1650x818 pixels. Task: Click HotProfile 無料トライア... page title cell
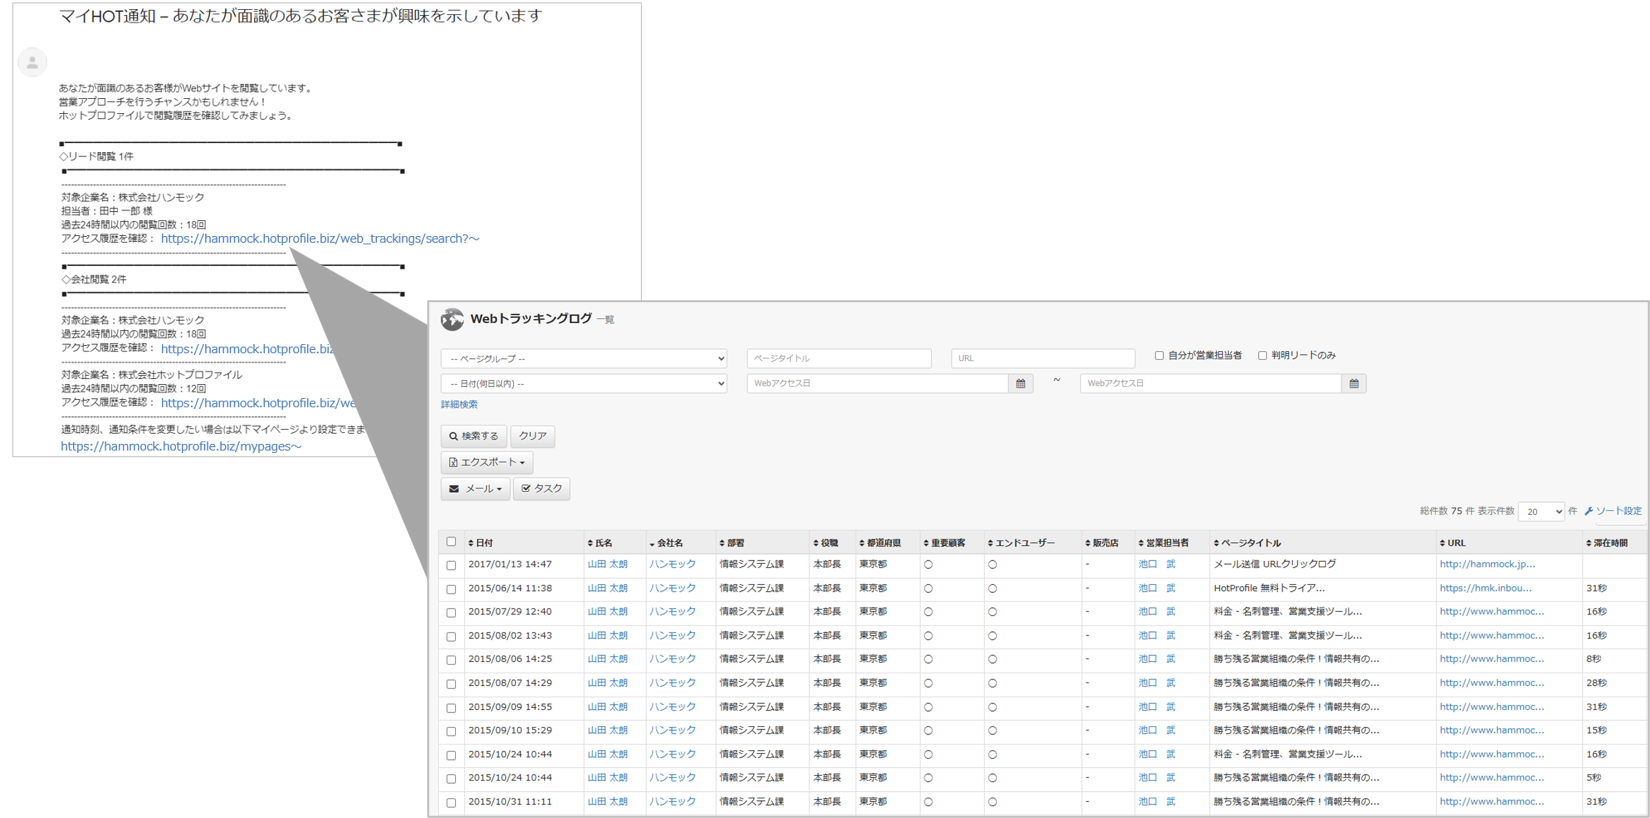[1269, 589]
